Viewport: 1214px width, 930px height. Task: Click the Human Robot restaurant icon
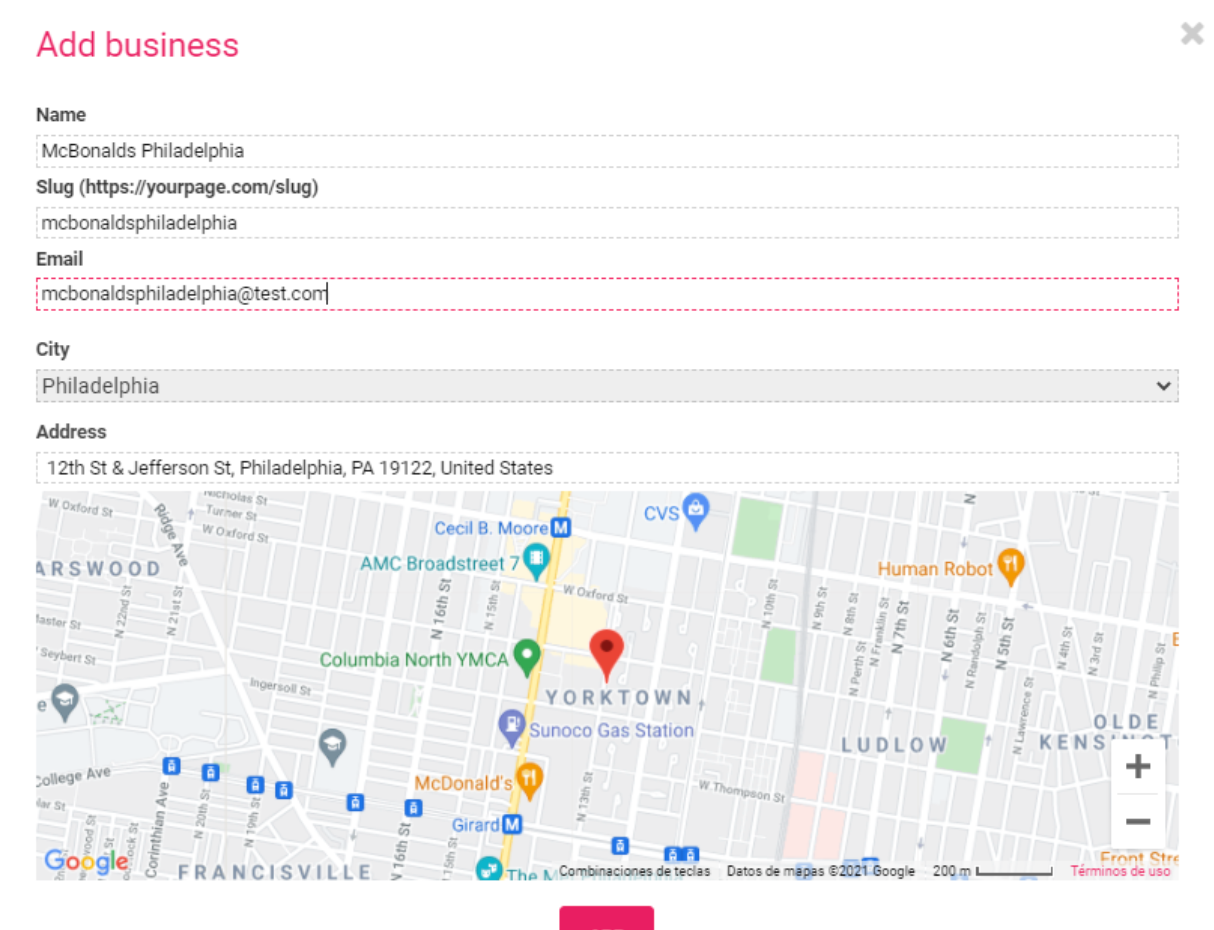1012,567
